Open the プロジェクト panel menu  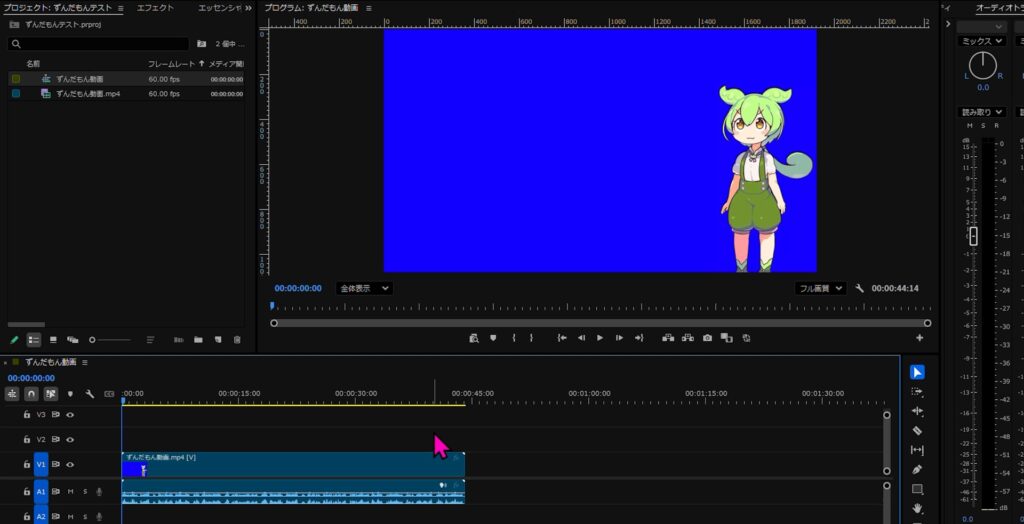(x=120, y=8)
